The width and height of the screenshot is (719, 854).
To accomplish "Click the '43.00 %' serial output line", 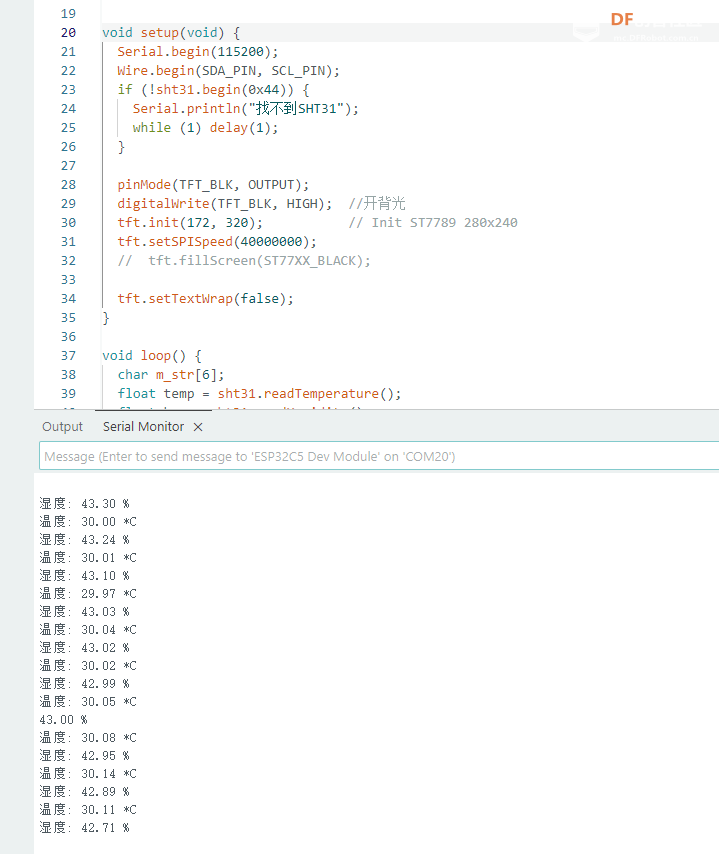I will (63, 719).
